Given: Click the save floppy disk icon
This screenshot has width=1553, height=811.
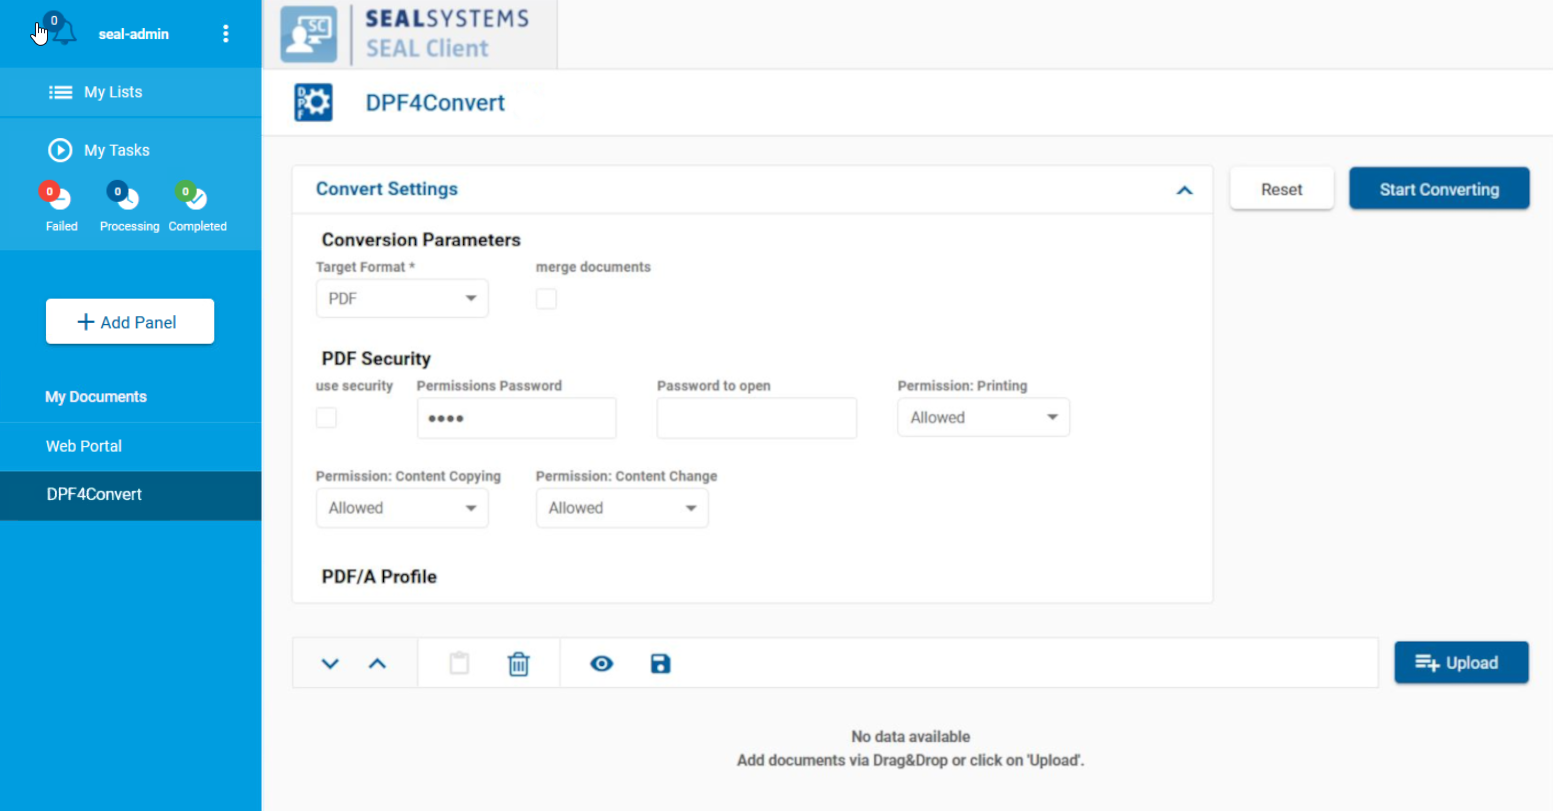Looking at the screenshot, I should point(660,664).
